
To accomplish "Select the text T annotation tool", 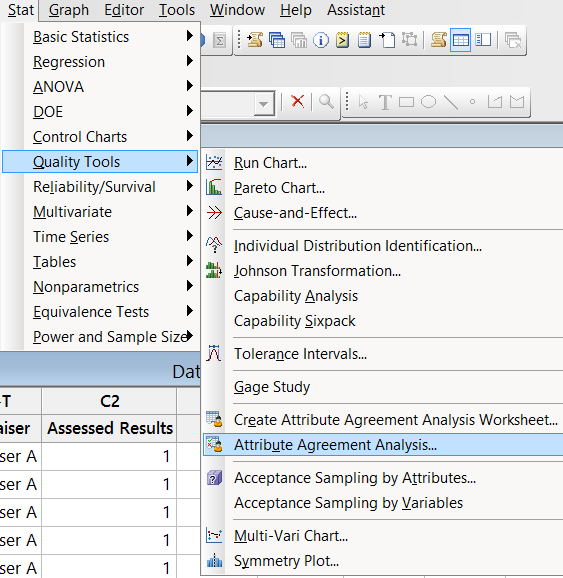I will pyautogui.click(x=385, y=102).
